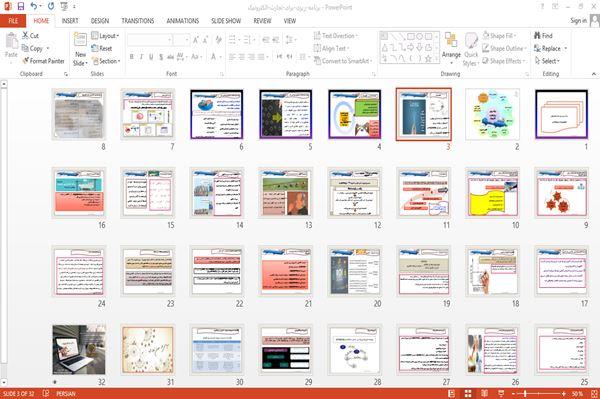Image resolution: width=600 pixels, height=399 pixels.
Task: Open Font dialog launcher
Action: pyautogui.click(x=222, y=74)
